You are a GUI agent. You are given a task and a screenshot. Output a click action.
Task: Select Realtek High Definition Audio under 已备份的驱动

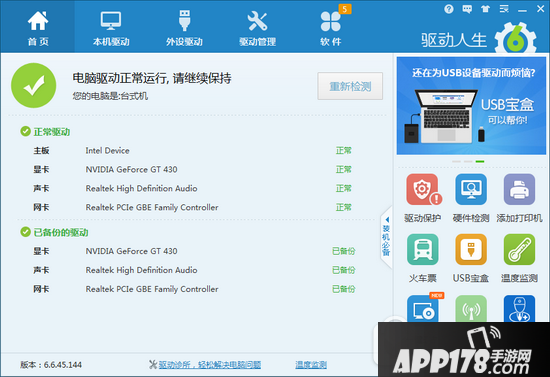coord(194,270)
